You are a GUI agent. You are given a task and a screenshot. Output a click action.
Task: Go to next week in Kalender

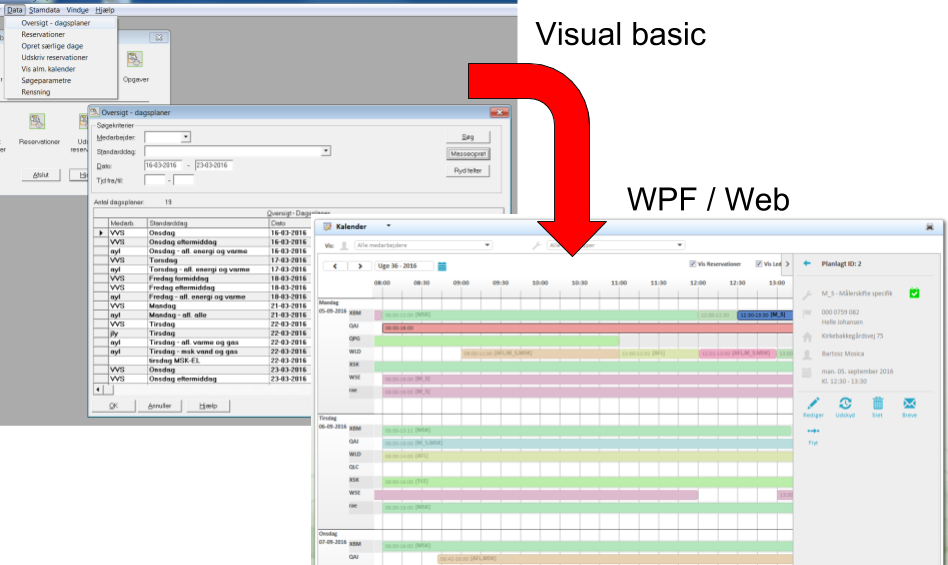click(360, 266)
